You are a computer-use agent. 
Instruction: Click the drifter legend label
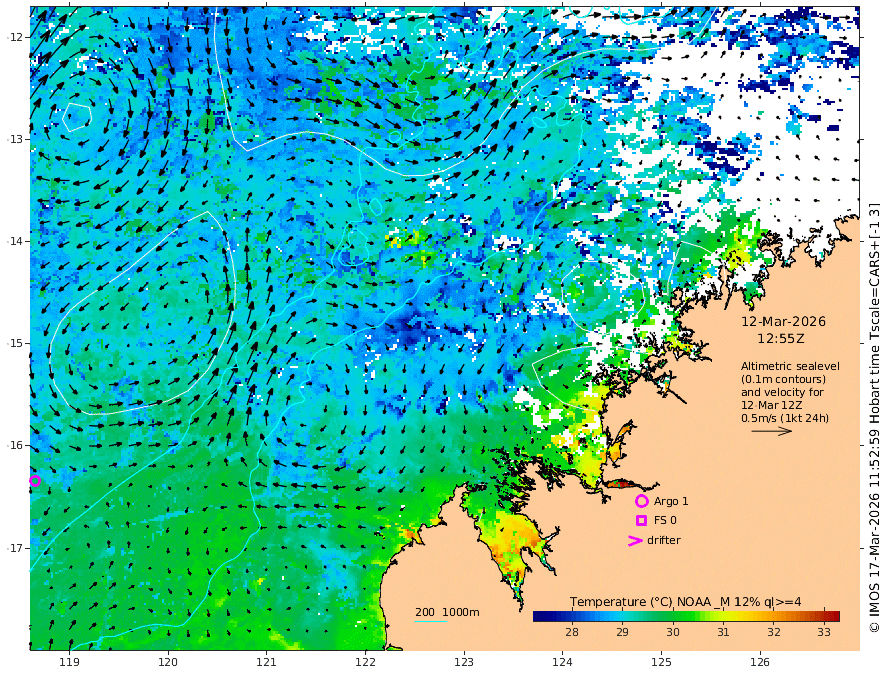tap(664, 540)
